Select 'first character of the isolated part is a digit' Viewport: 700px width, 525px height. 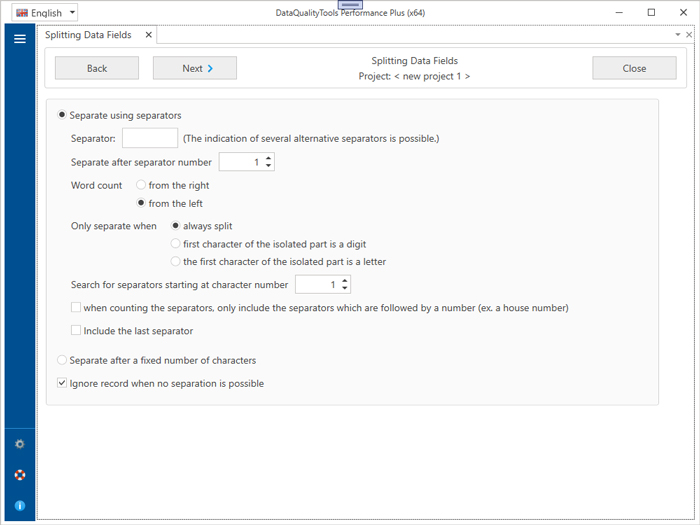pos(175,243)
